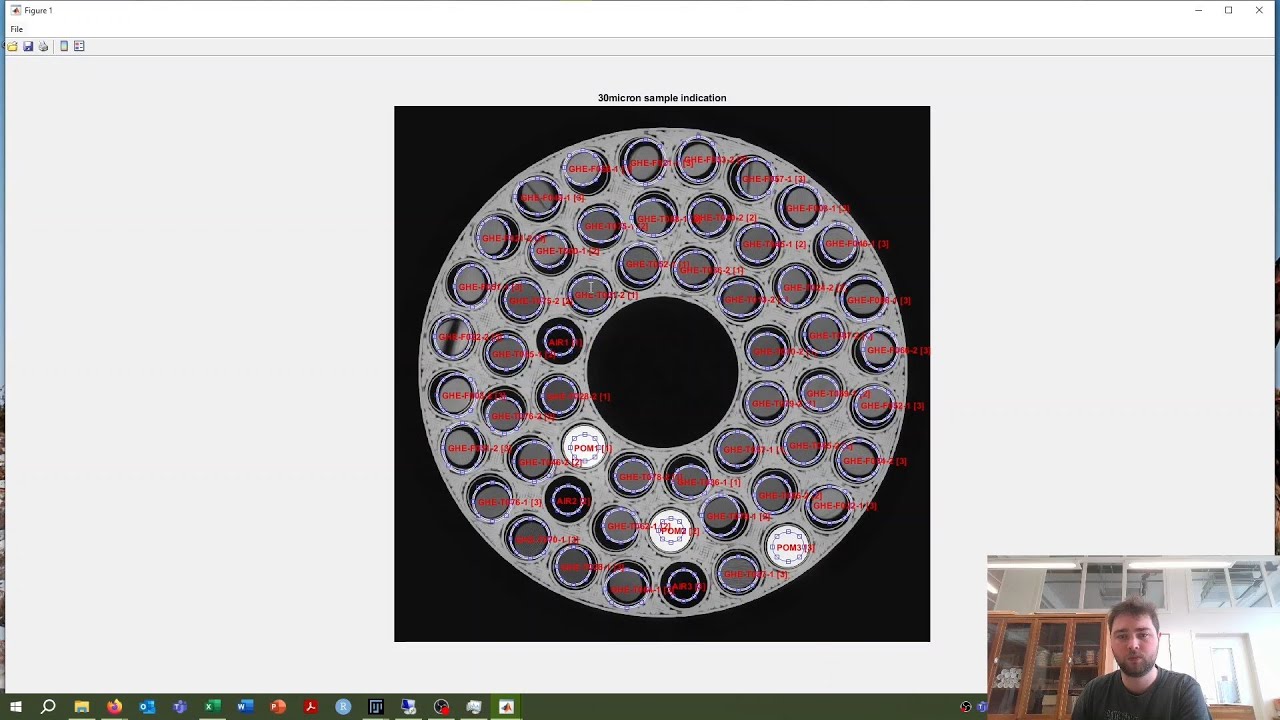Open the blue R application in taskbar

click(343, 707)
